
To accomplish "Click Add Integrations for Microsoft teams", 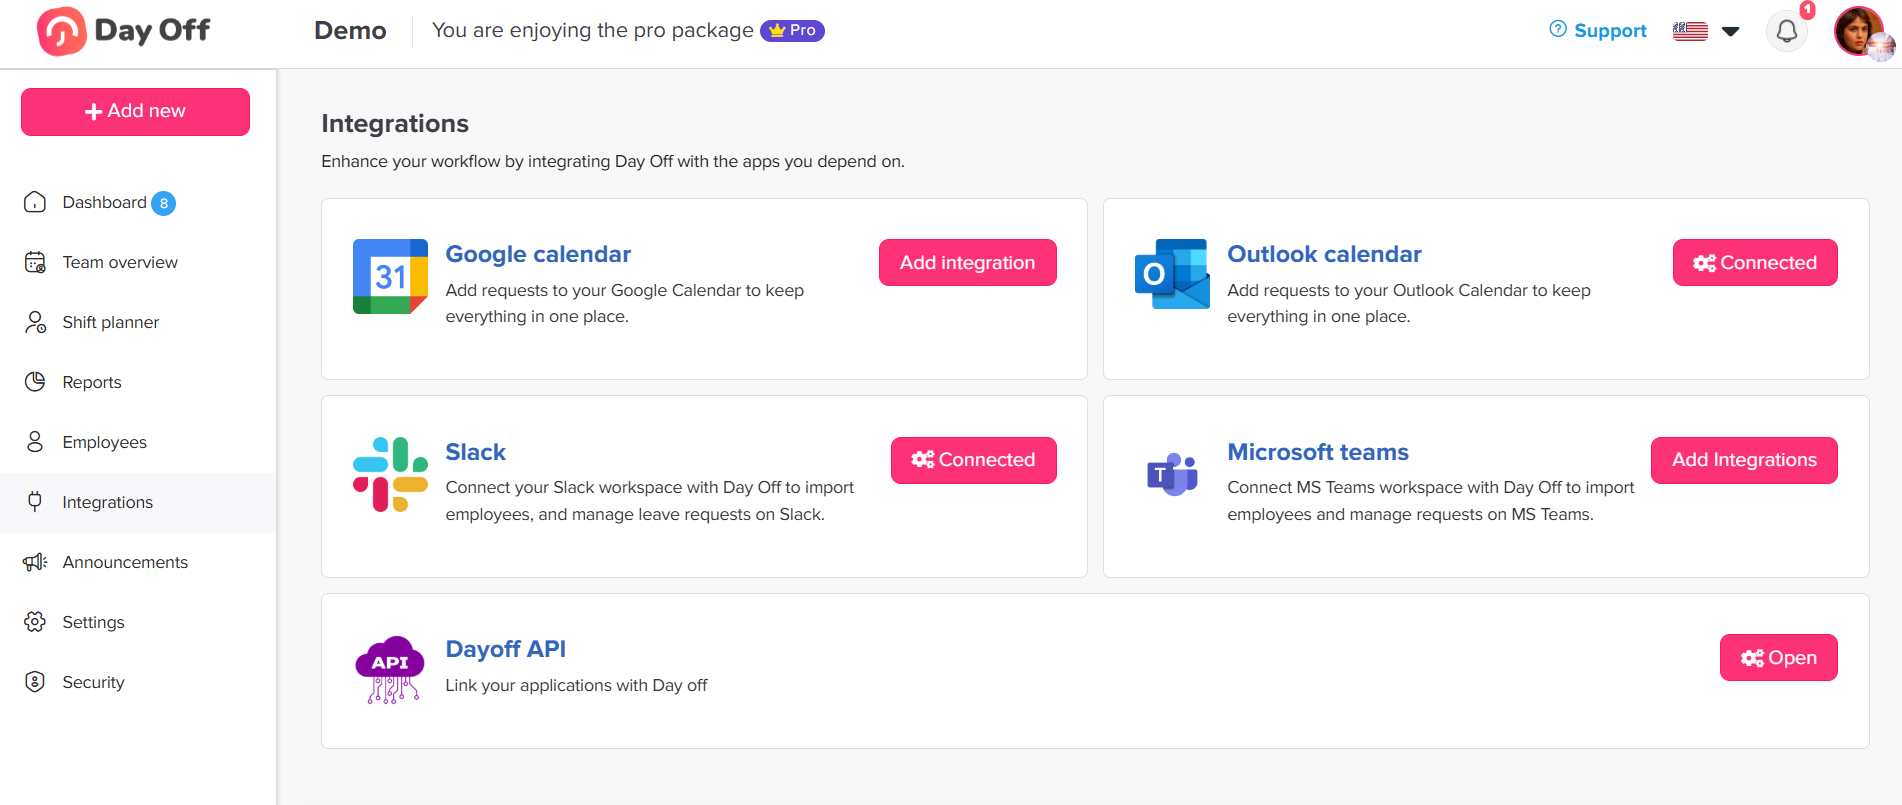I will point(1743,460).
